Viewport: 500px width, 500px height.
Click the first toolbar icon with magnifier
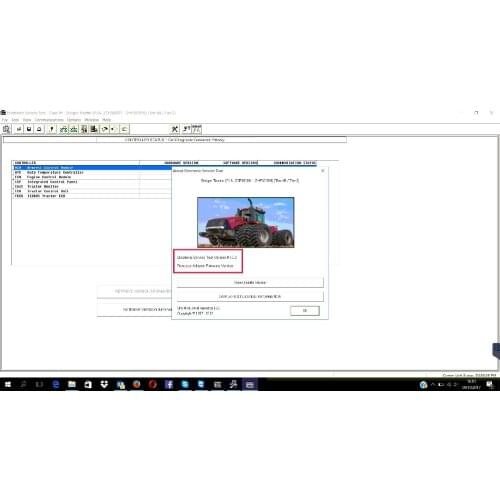(x=7, y=129)
